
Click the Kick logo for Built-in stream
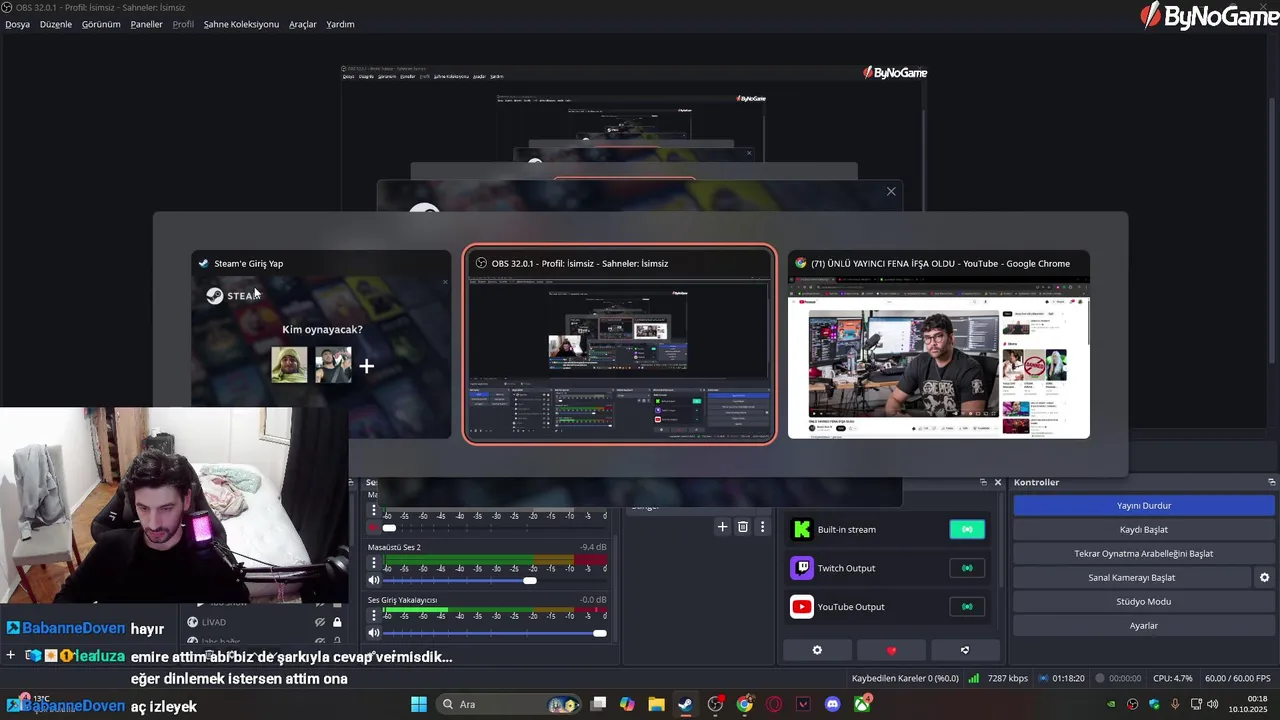tap(802, 529)
